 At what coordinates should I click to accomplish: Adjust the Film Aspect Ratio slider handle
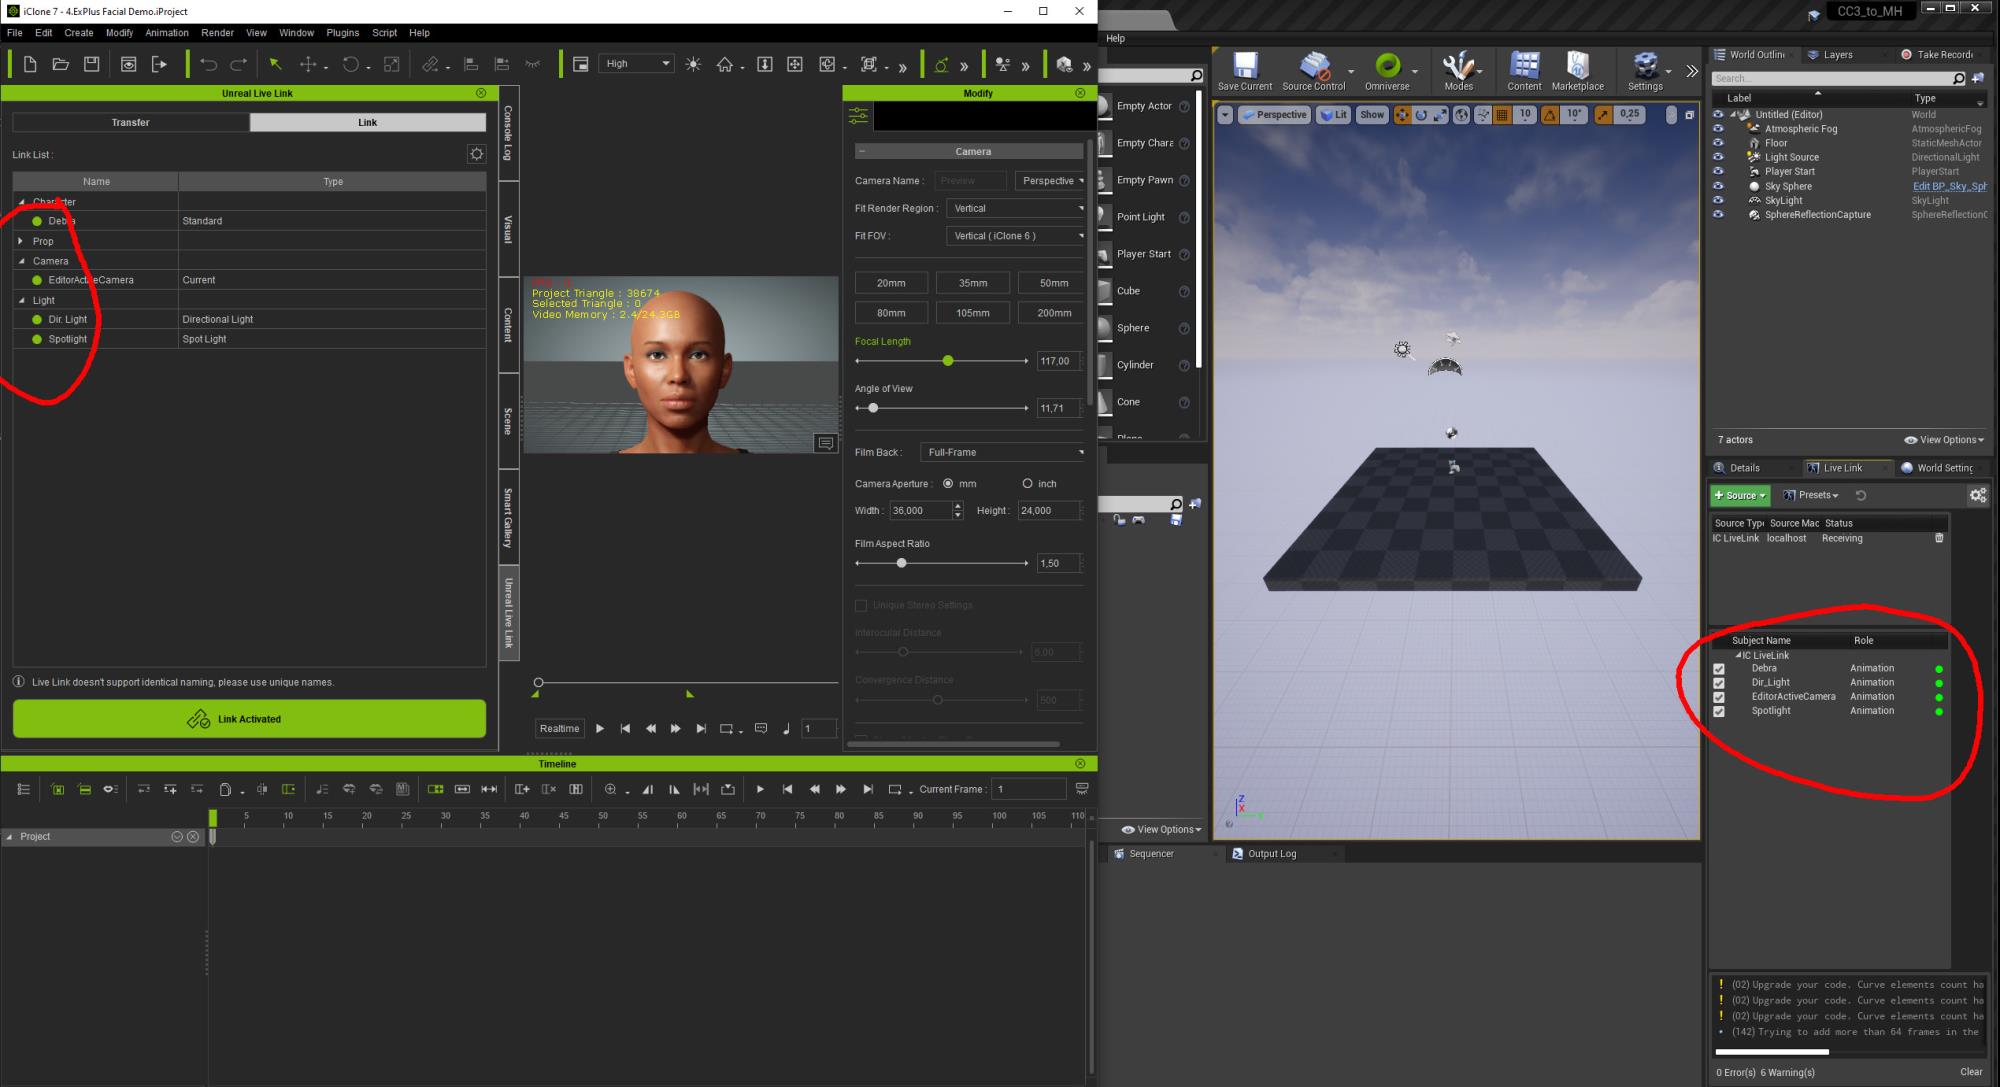coord(901,563)
